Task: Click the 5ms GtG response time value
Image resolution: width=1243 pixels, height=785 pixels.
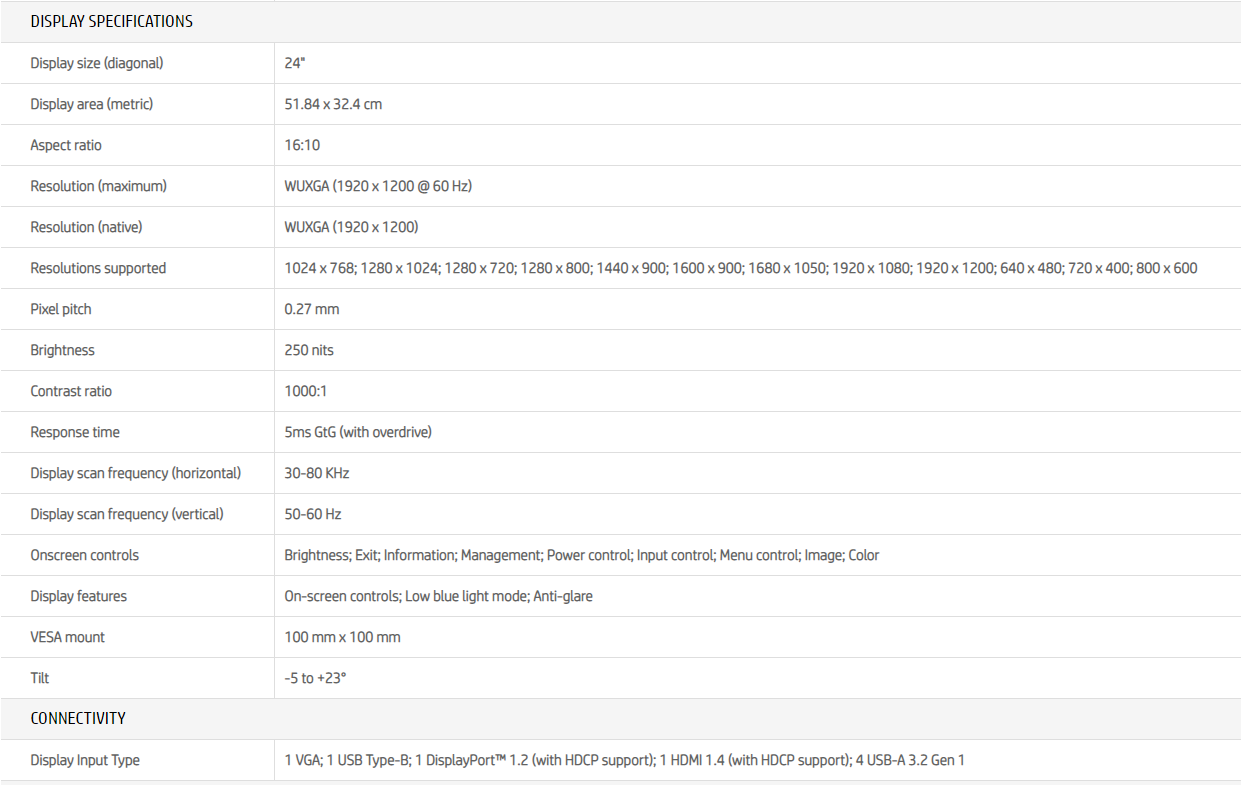Action: (358, 432)
